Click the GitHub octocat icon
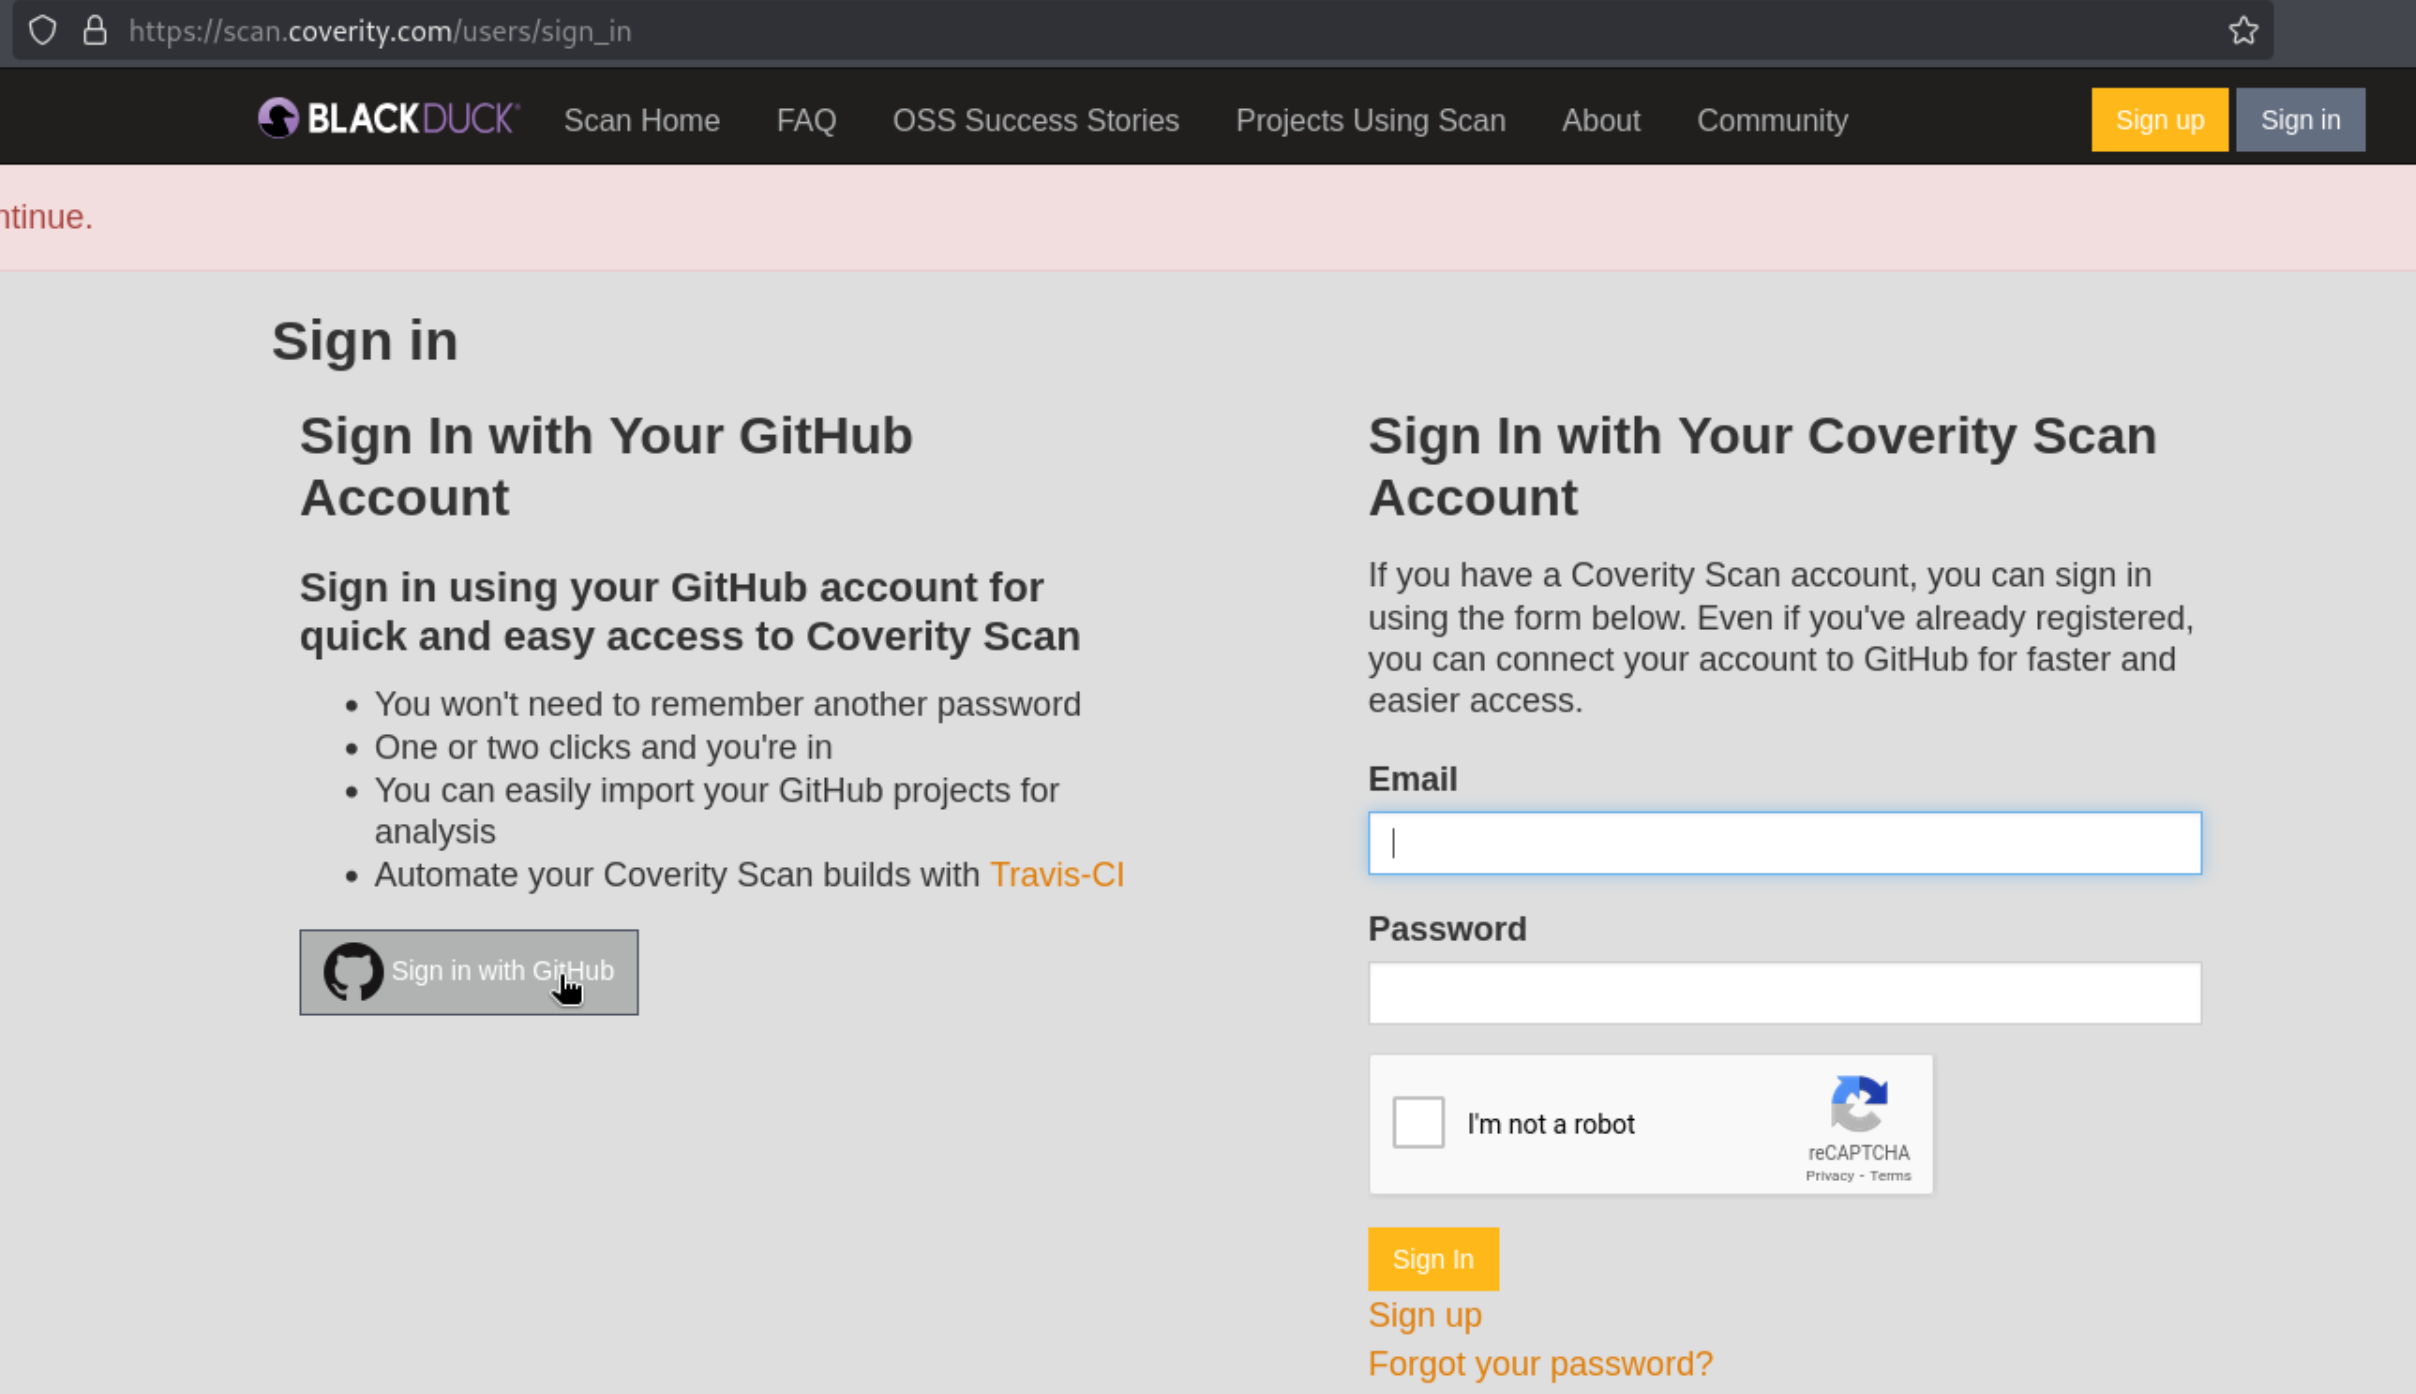The height and width of the screenshot is (1394, 2416). 353,971
